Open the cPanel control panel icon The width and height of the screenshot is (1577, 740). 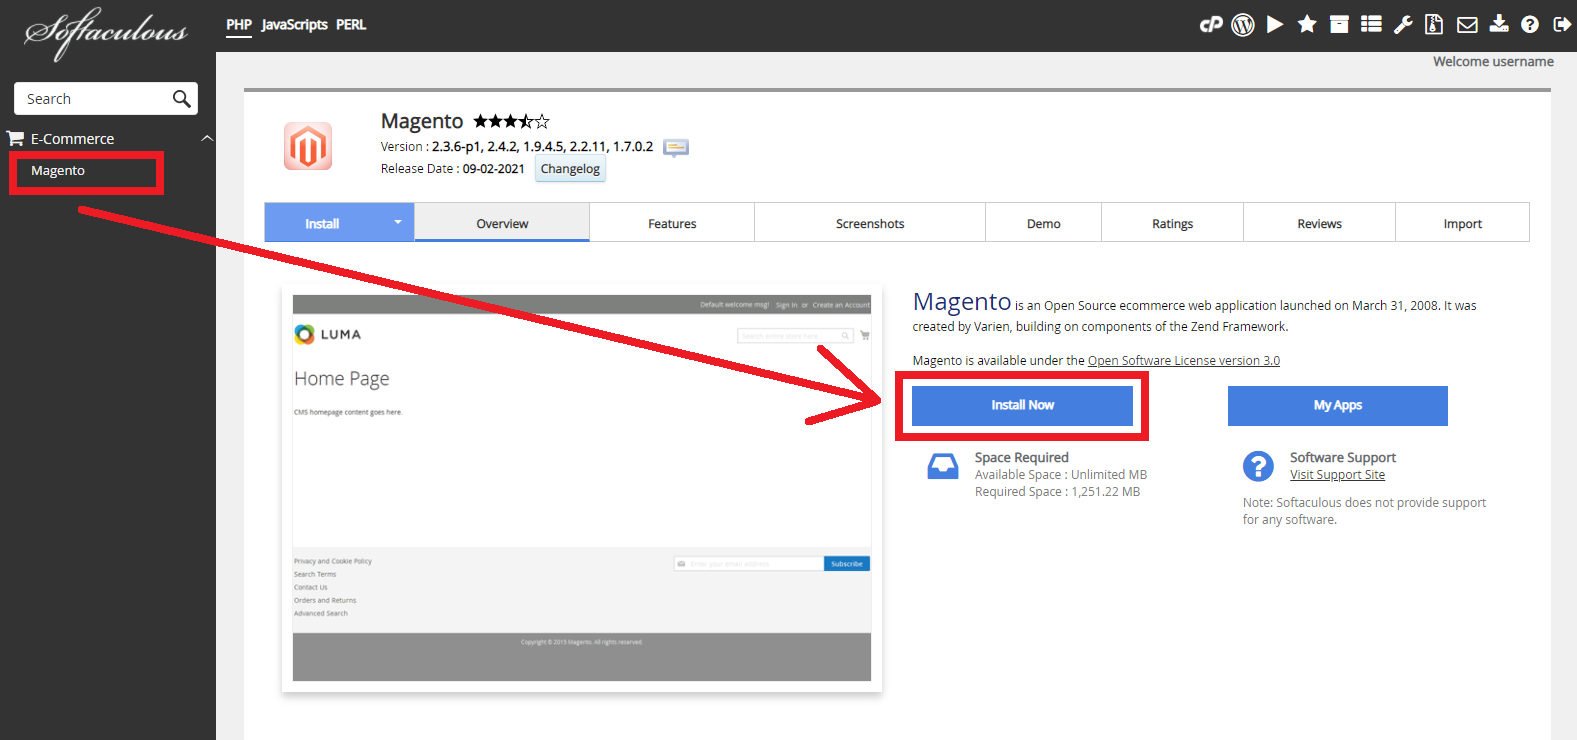pyautogui.click(x=1211, y=25)
